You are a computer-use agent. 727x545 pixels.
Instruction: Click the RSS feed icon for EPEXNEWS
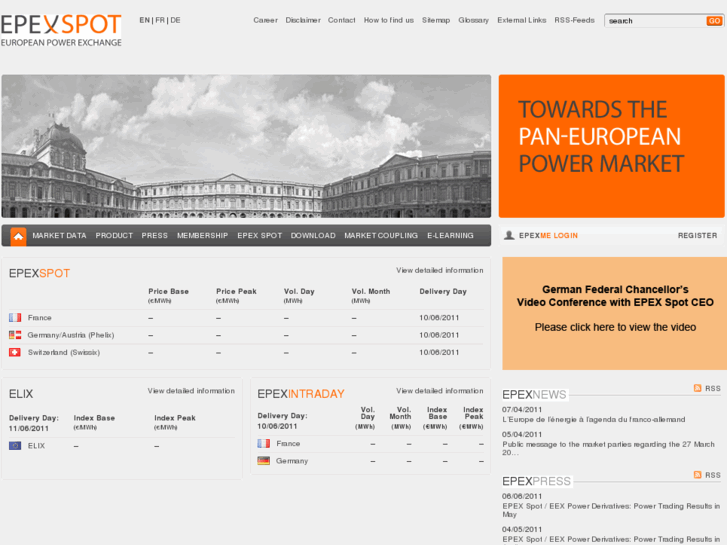(x=697, y=388)
